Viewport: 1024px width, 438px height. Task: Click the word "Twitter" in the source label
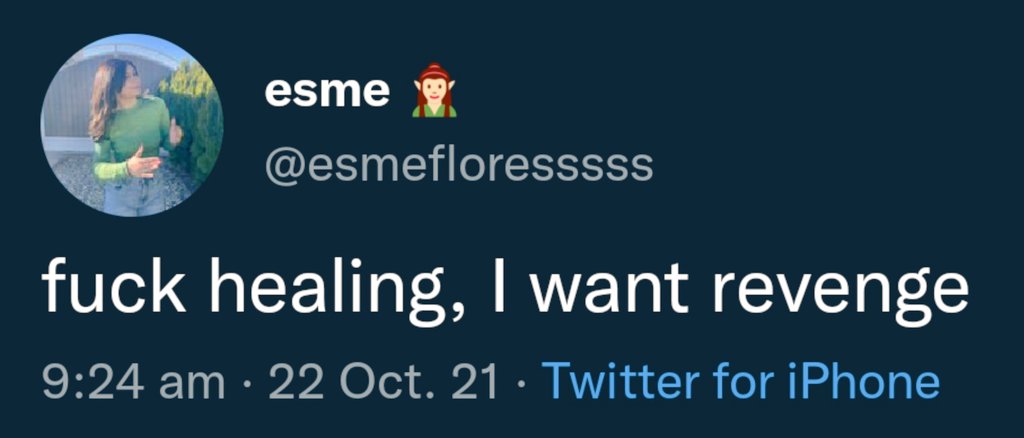click(607, 381)
